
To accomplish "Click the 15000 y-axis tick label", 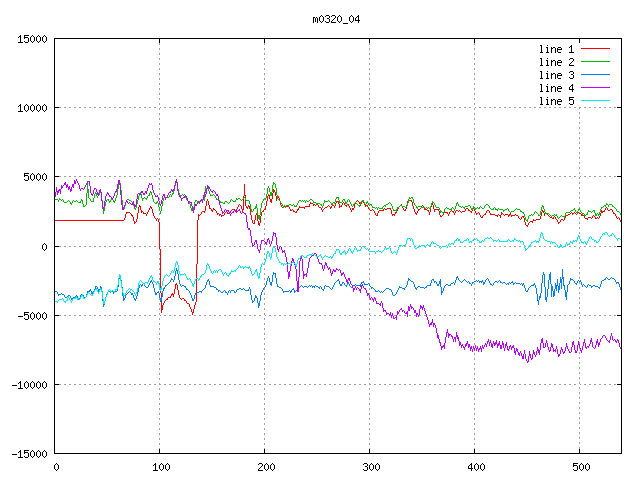I will [x=31, y=39].
